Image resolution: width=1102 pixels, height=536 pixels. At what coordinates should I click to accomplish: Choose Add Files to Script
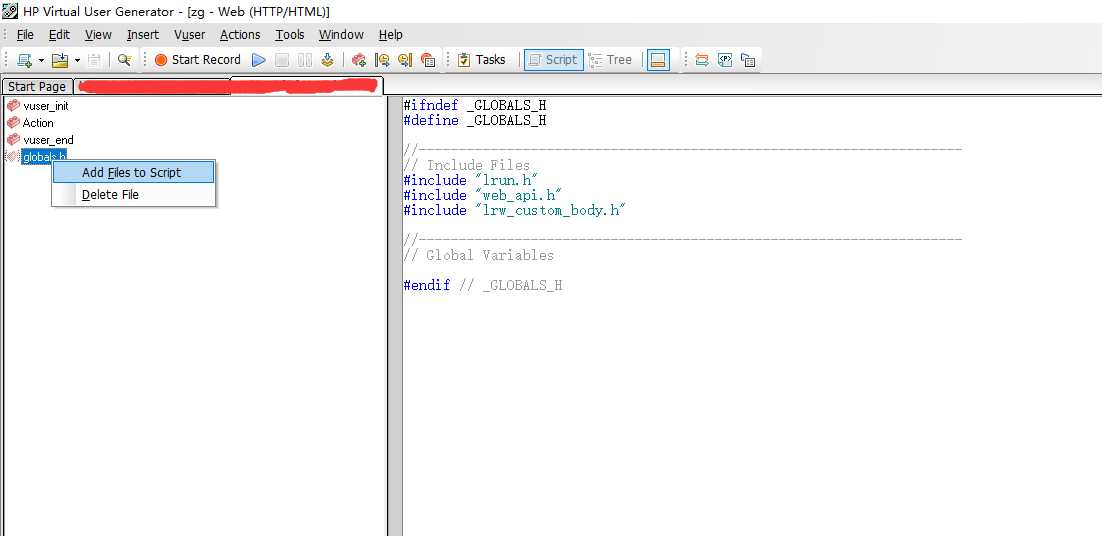134,172
